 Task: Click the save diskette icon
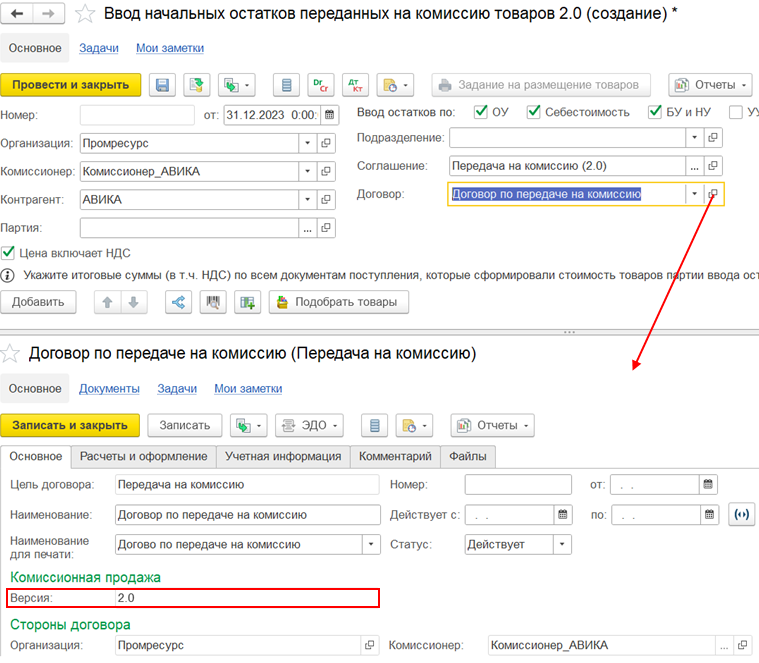(162, 85)
